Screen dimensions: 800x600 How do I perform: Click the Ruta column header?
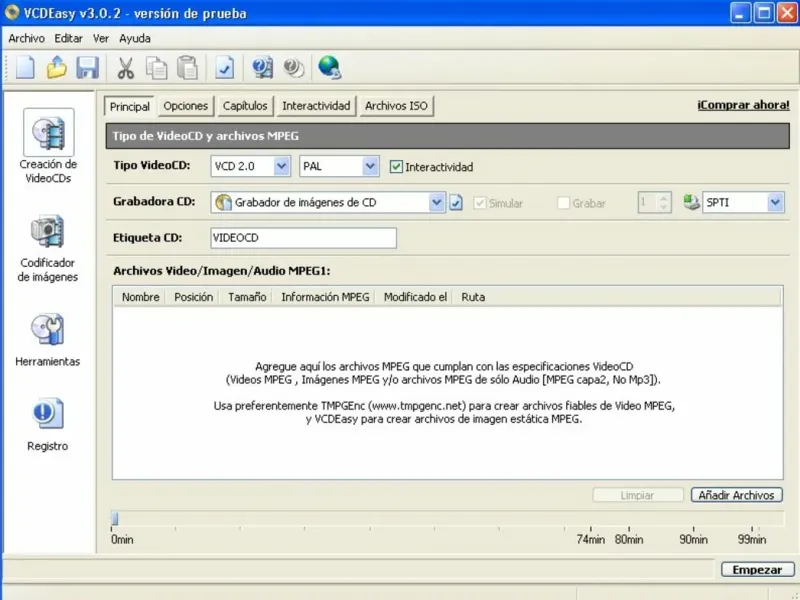(473, 297)
